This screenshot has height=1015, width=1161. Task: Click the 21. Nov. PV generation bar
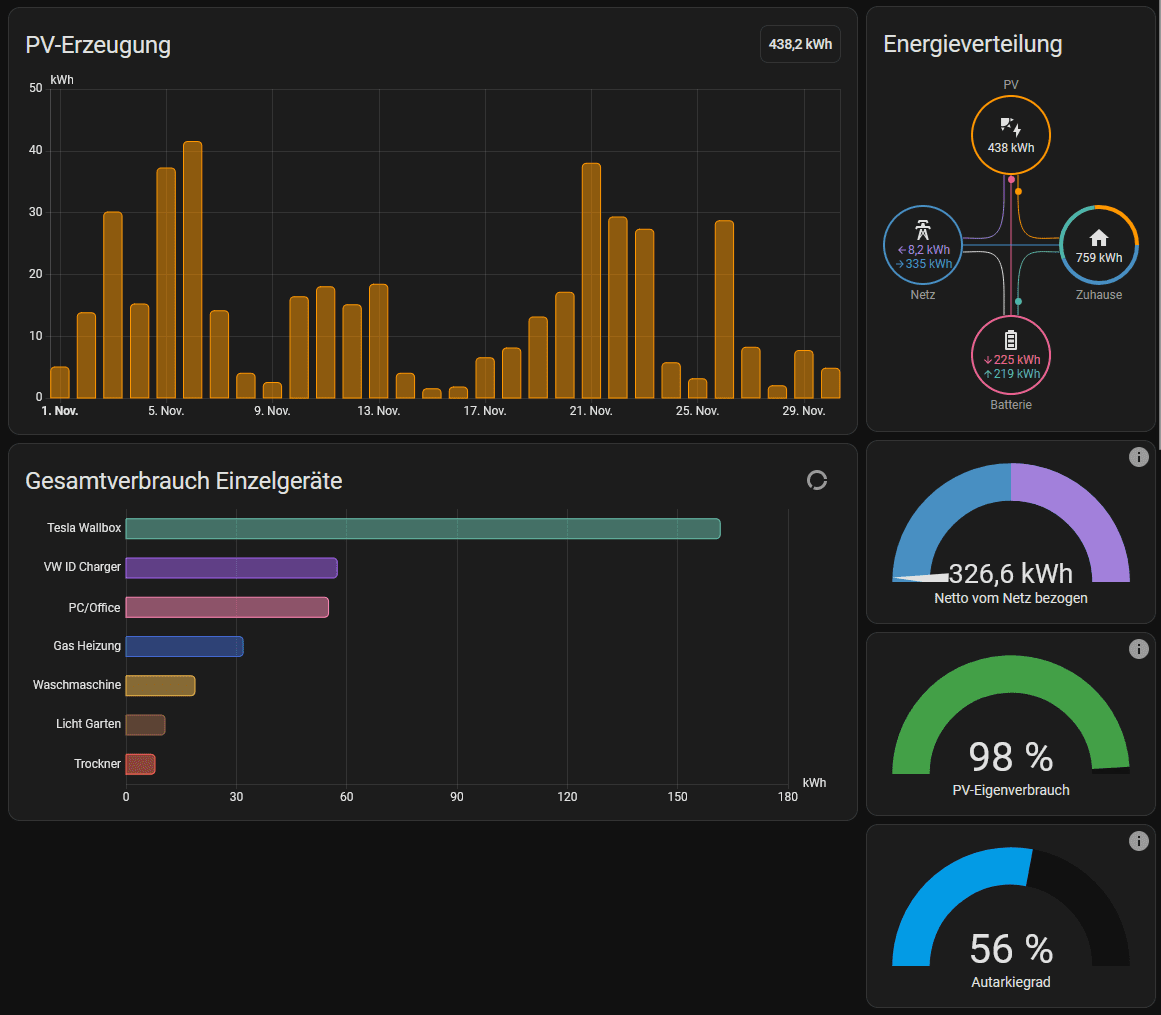[591, 281]
